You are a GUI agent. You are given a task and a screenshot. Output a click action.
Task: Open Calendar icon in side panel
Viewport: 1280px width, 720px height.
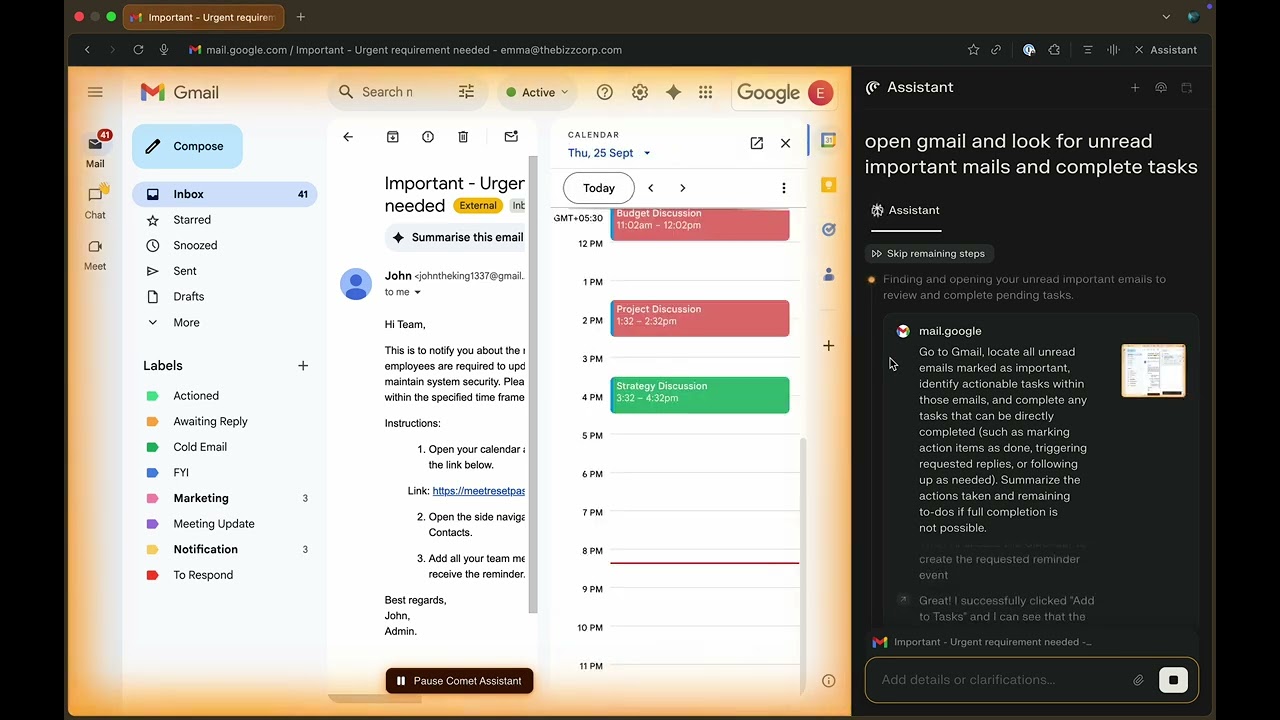(828, 140)
